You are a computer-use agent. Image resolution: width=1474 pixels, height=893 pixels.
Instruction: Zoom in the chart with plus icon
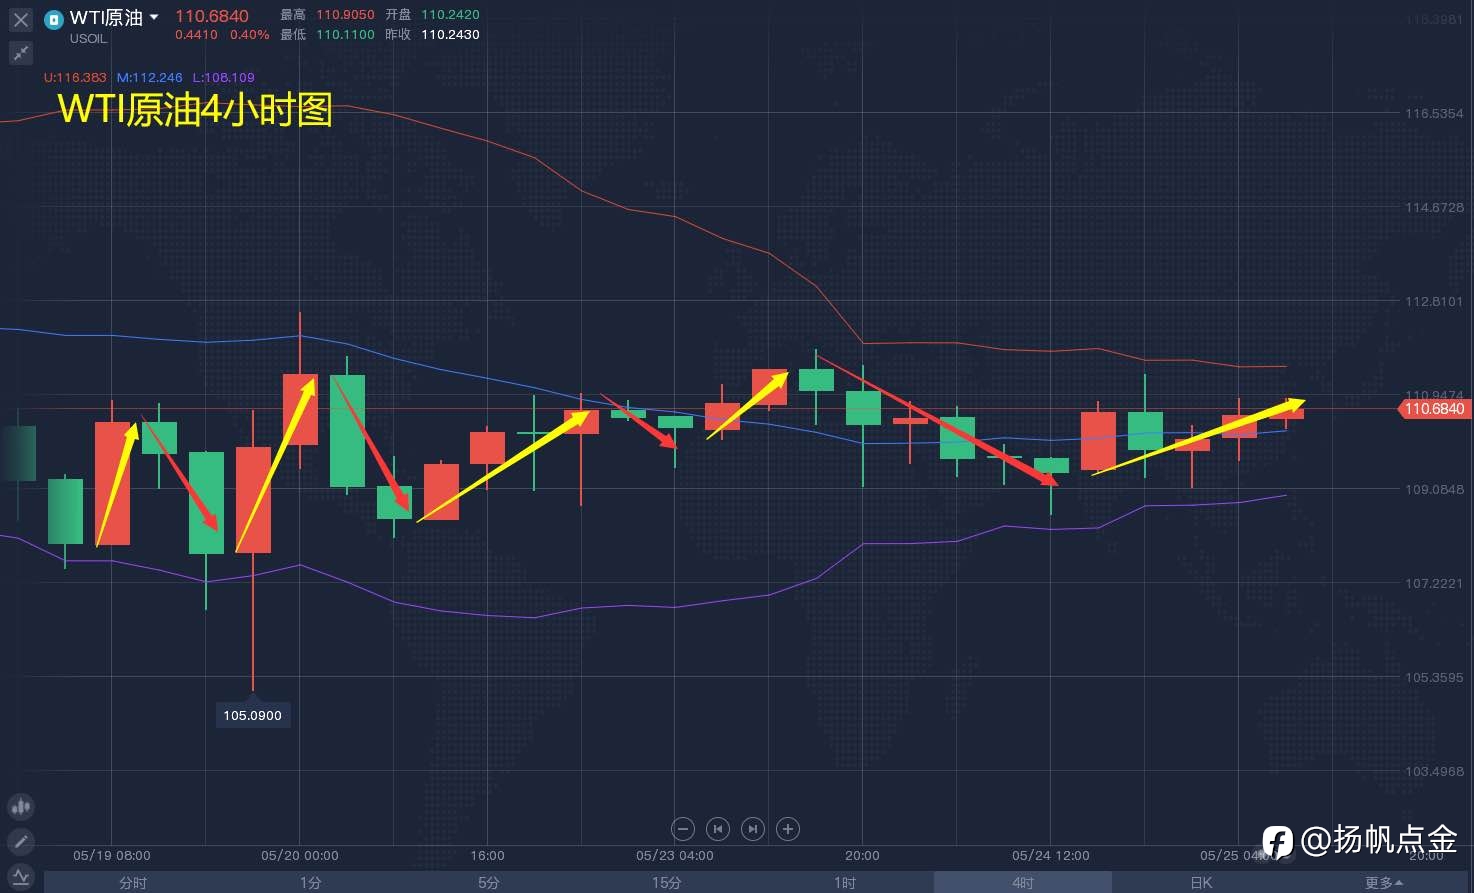788,828
